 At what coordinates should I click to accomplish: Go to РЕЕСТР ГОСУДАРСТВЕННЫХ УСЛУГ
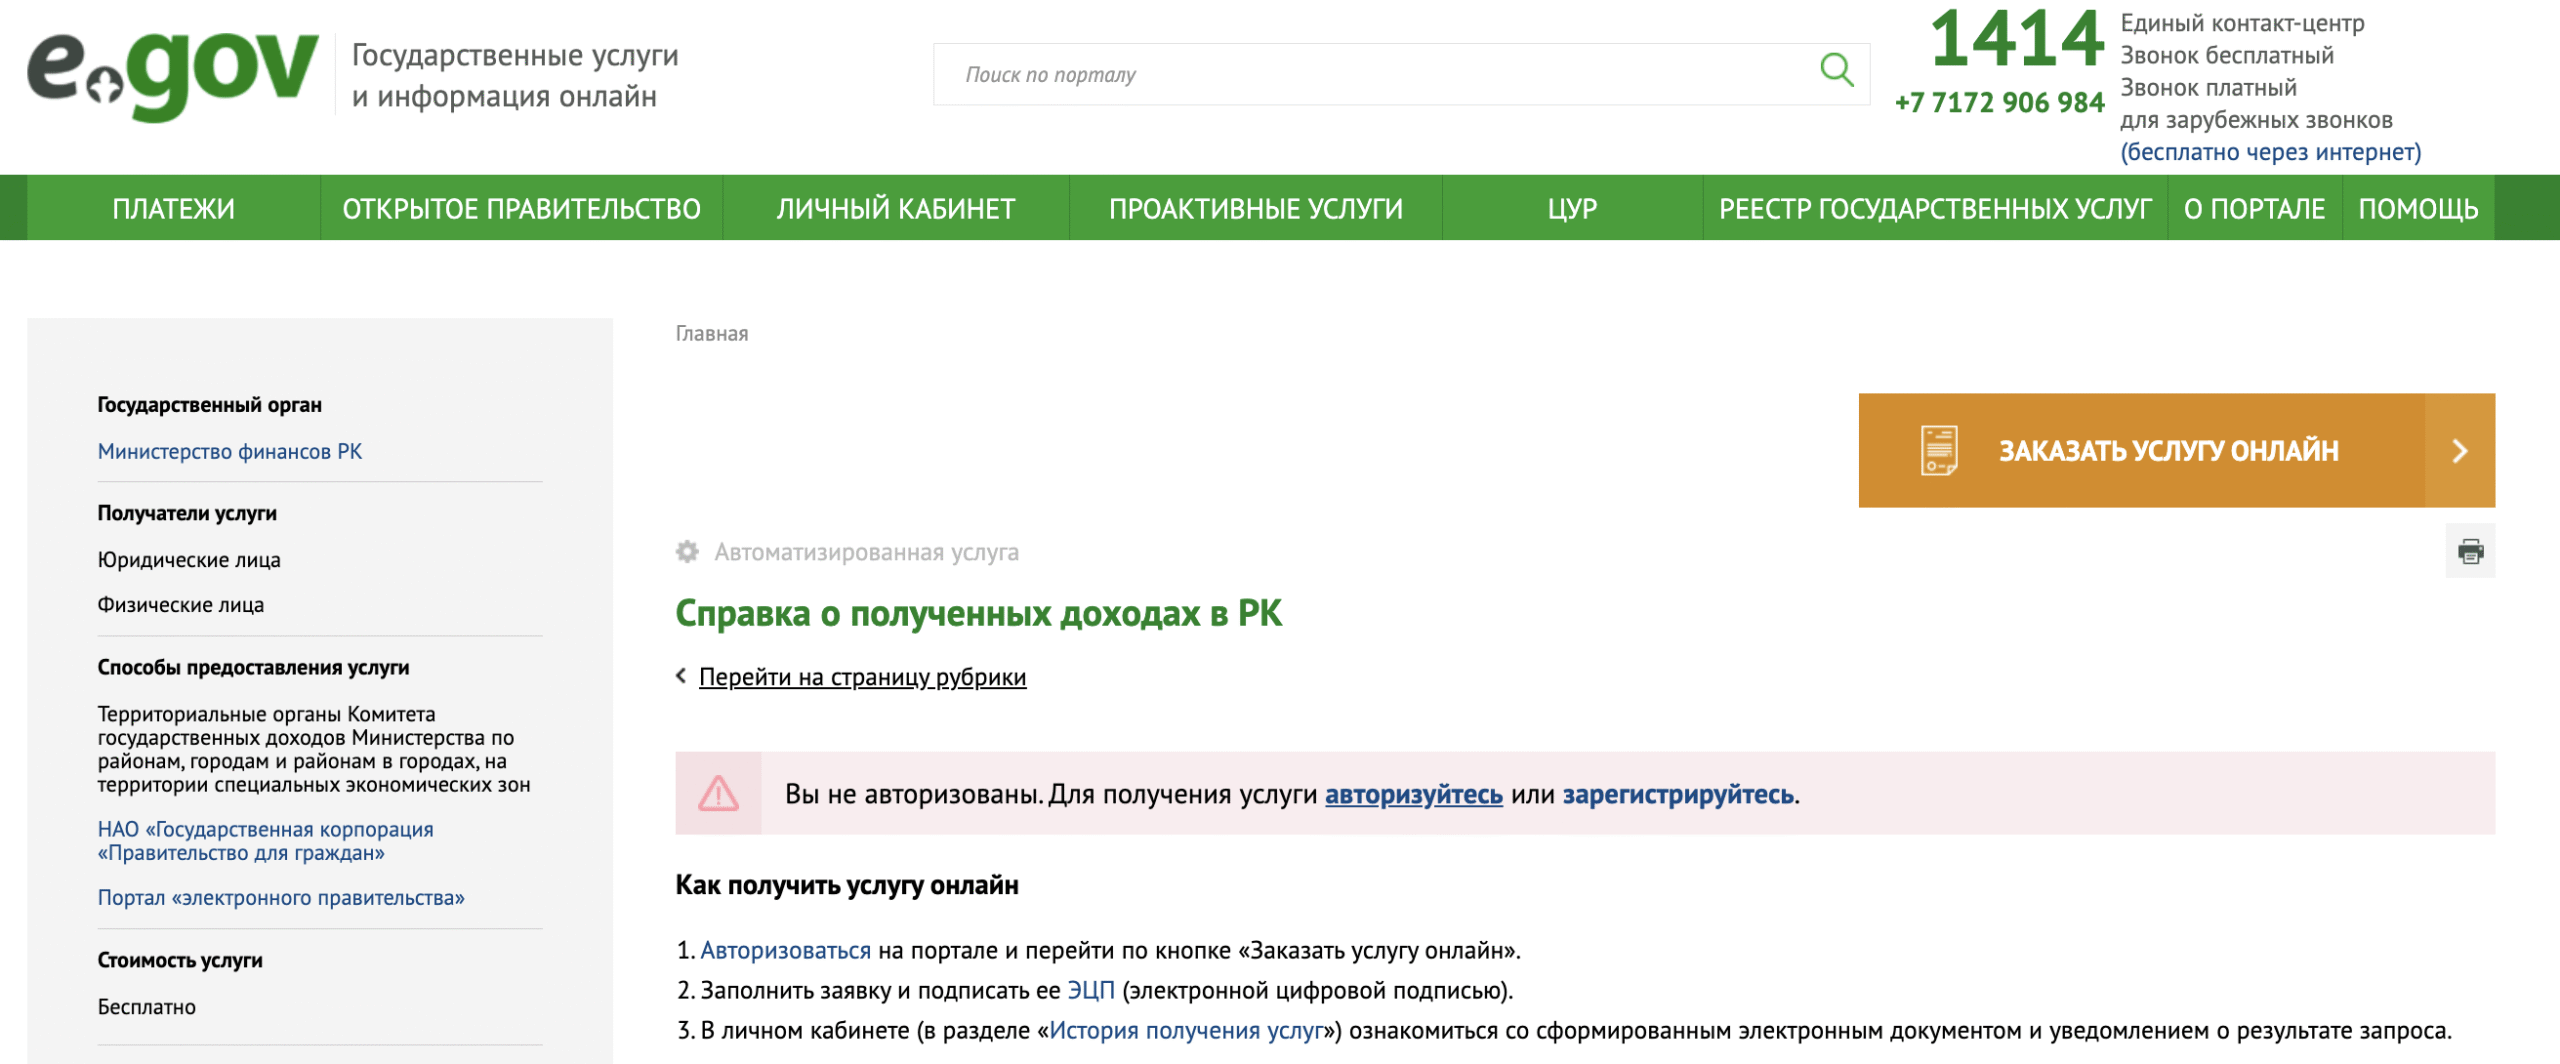pos(1934,208)
